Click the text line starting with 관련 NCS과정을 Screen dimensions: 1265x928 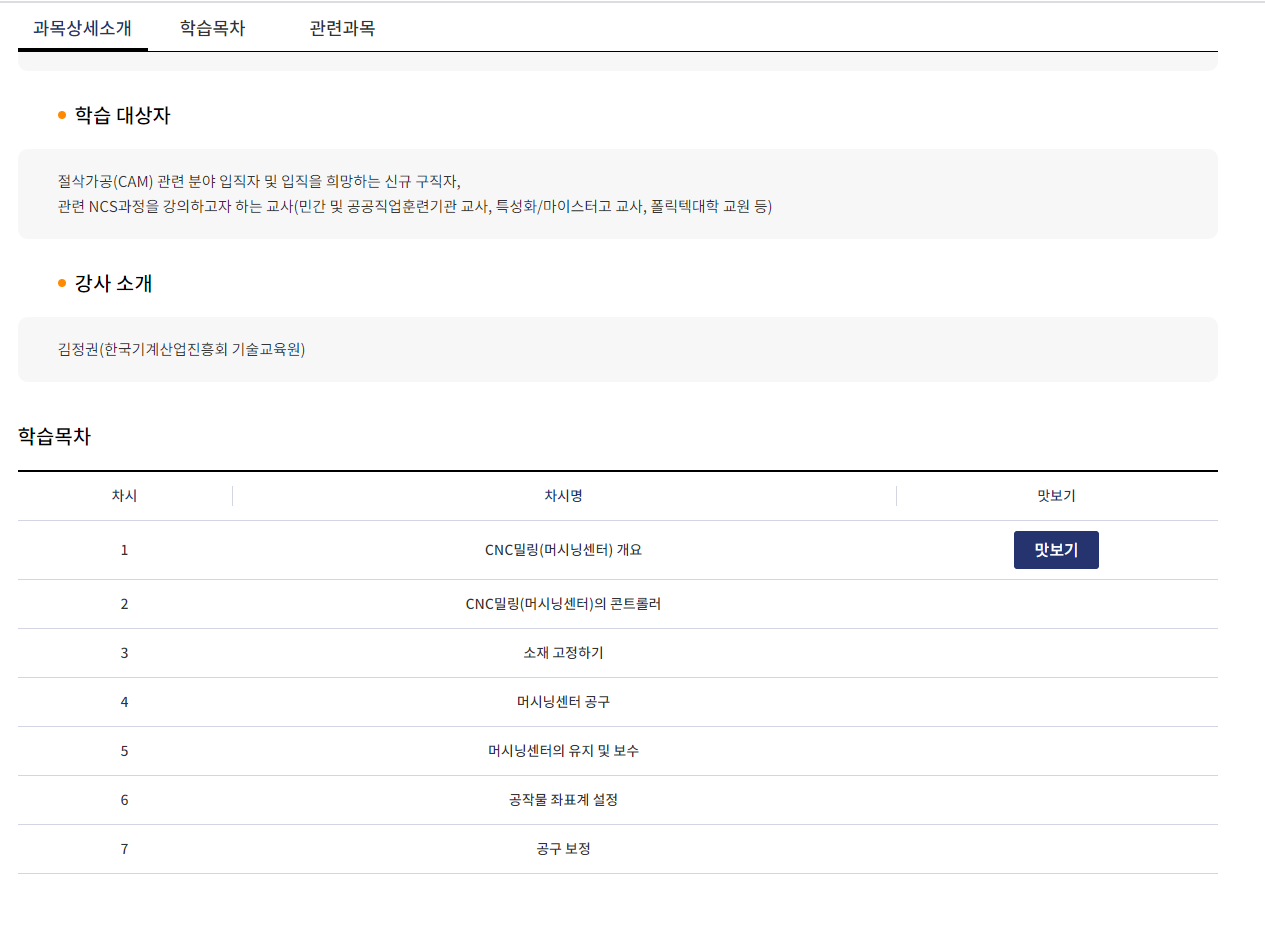click(415, 206)
